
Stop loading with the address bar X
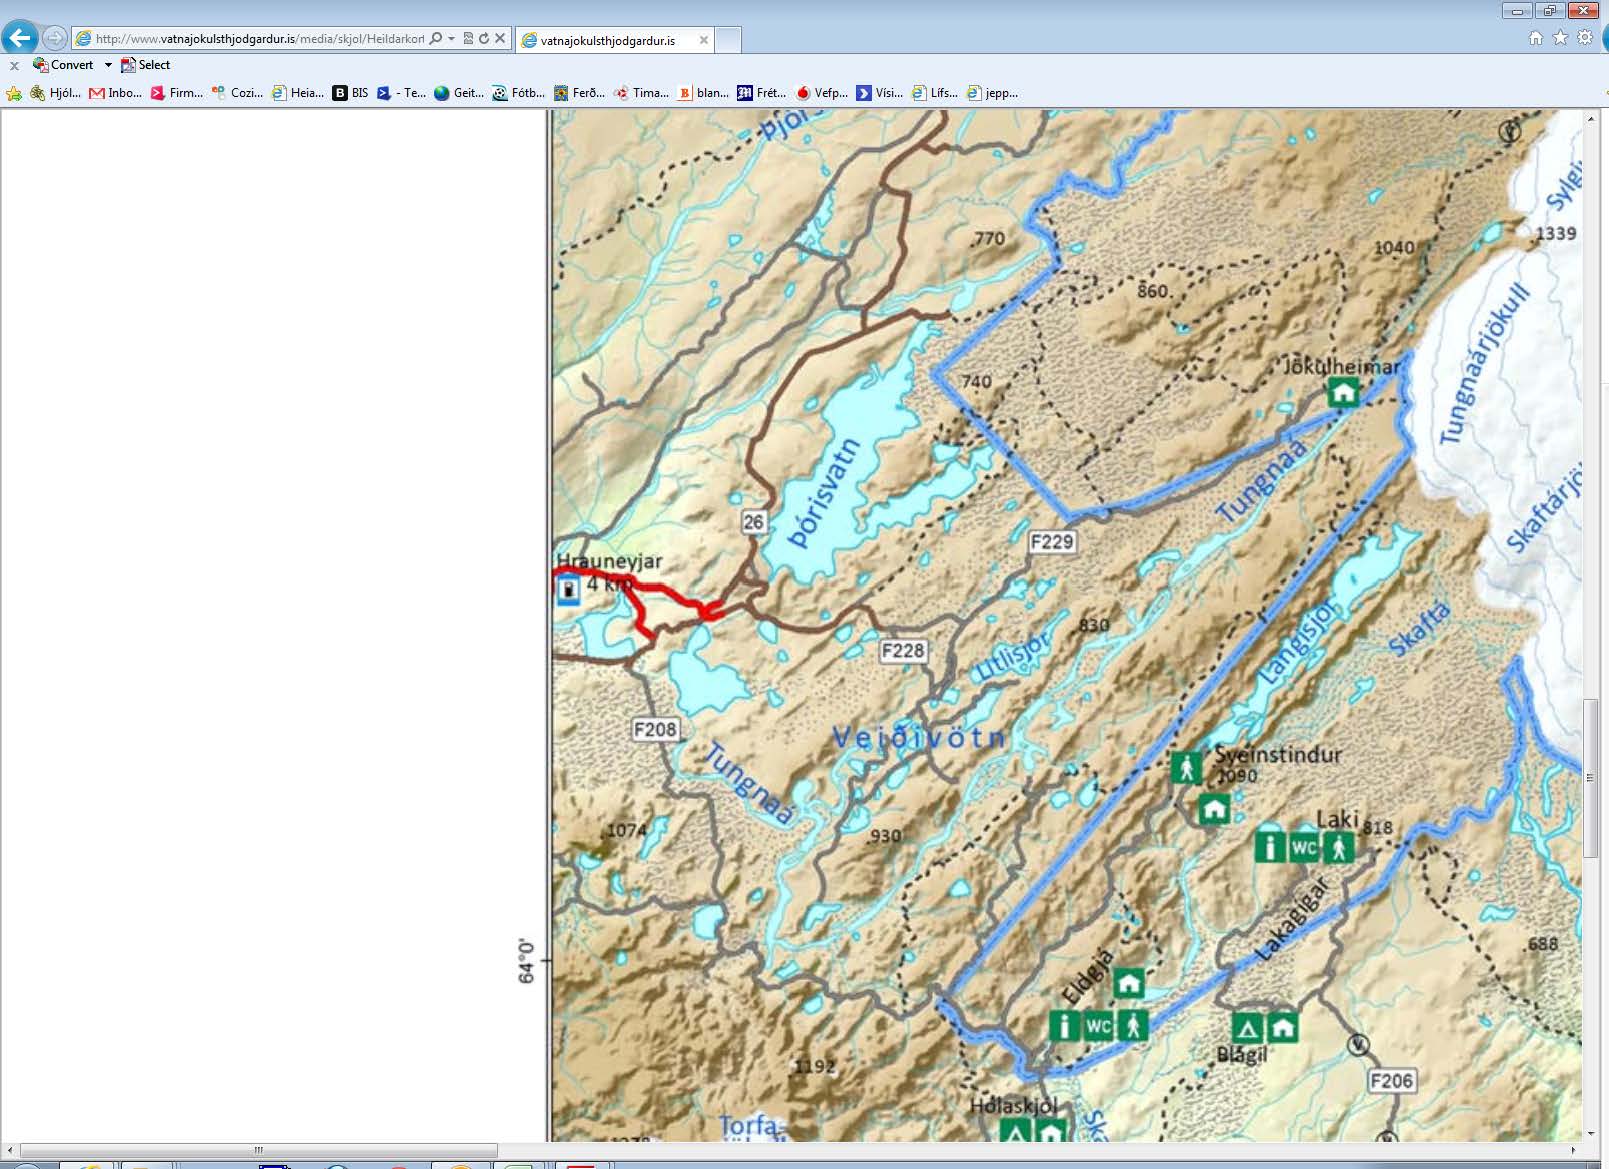click(x=500, y=39)
